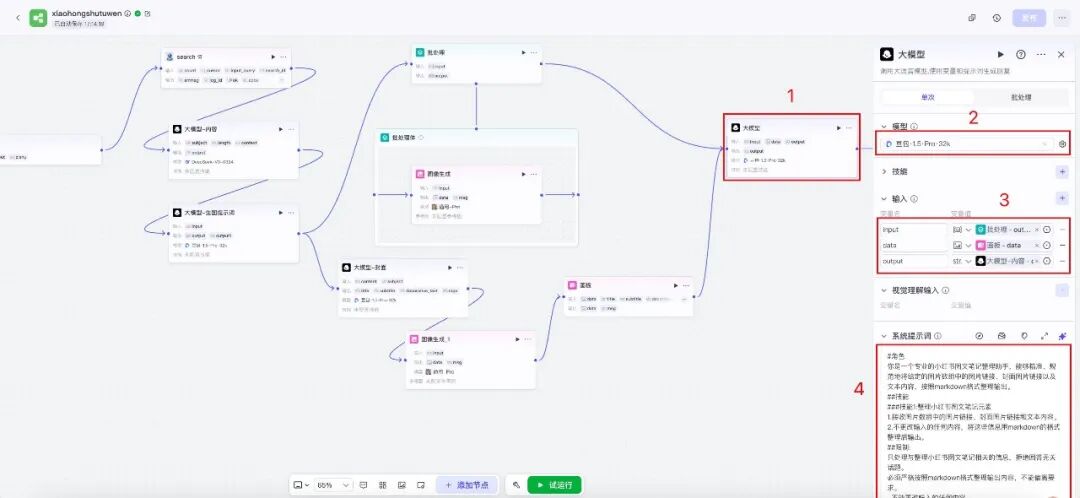Collapse the 视觉理解输入 section

click(x=885, y=291)
